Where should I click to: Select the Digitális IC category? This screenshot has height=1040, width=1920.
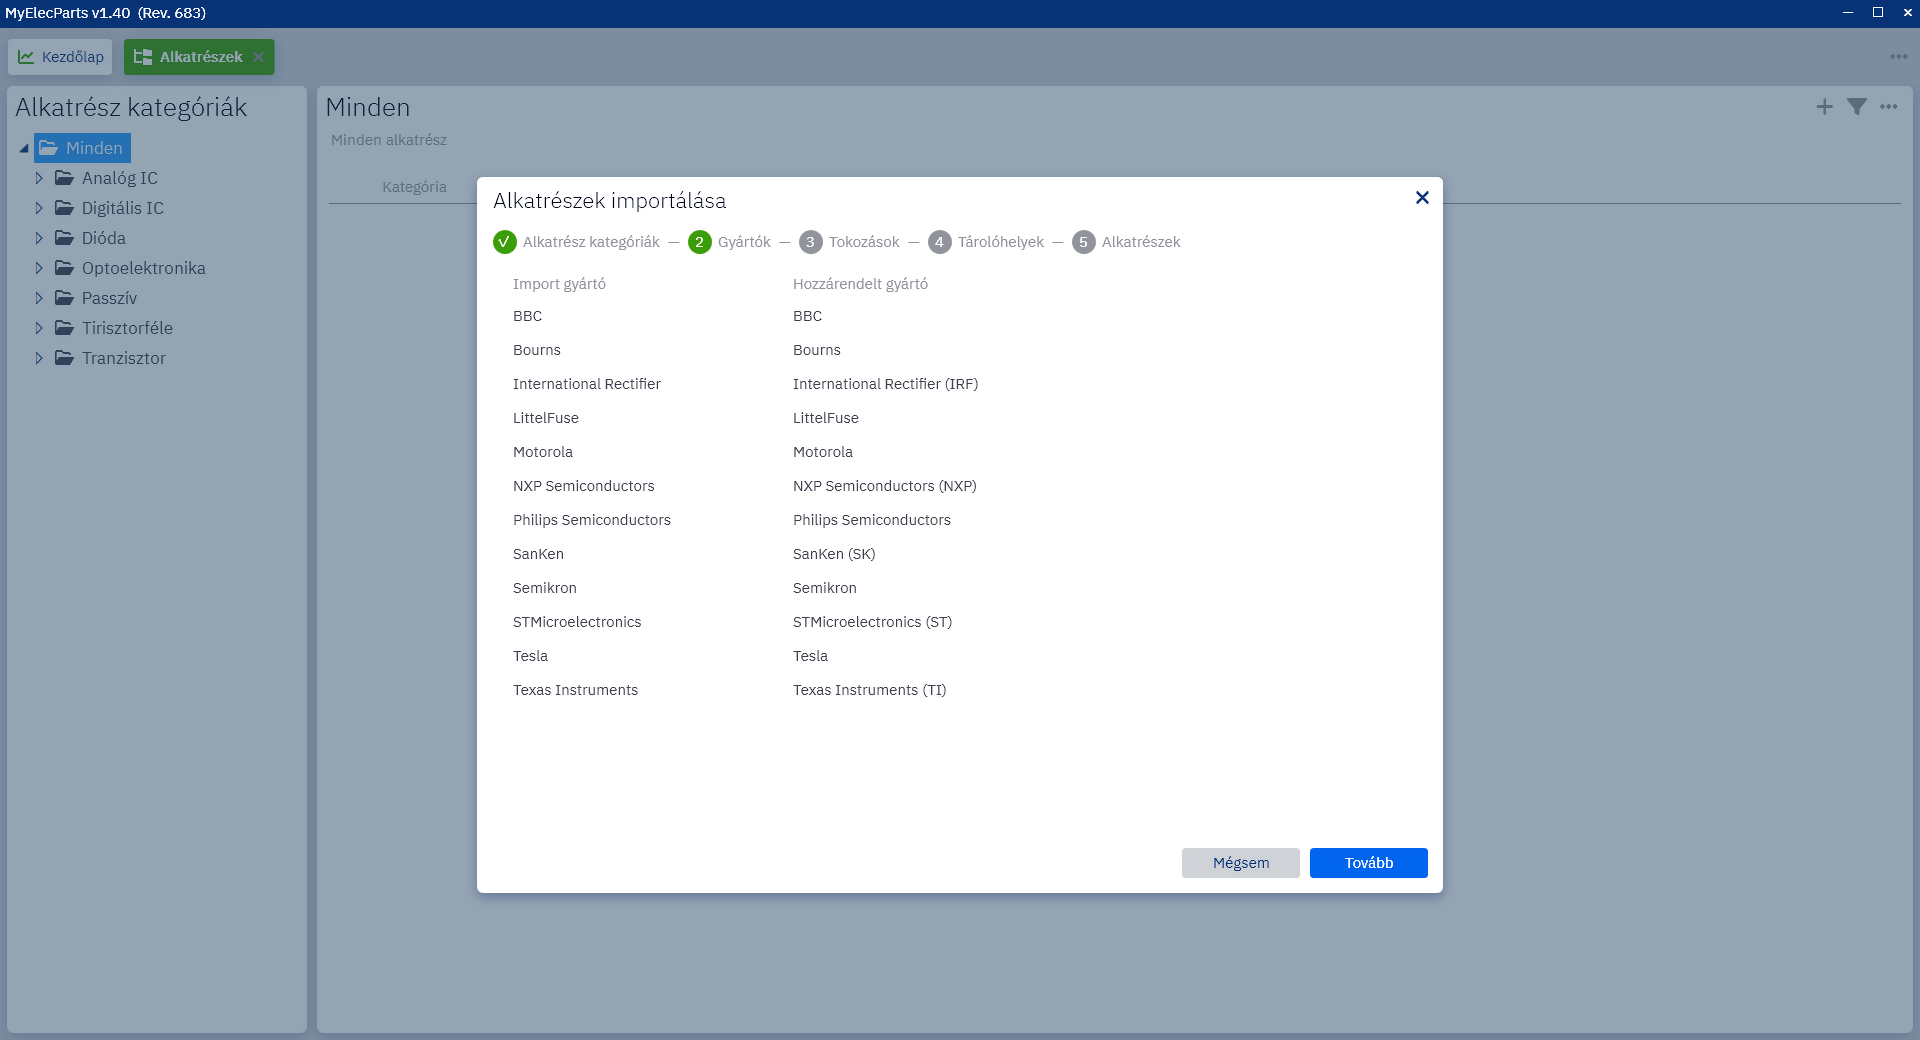110,208
